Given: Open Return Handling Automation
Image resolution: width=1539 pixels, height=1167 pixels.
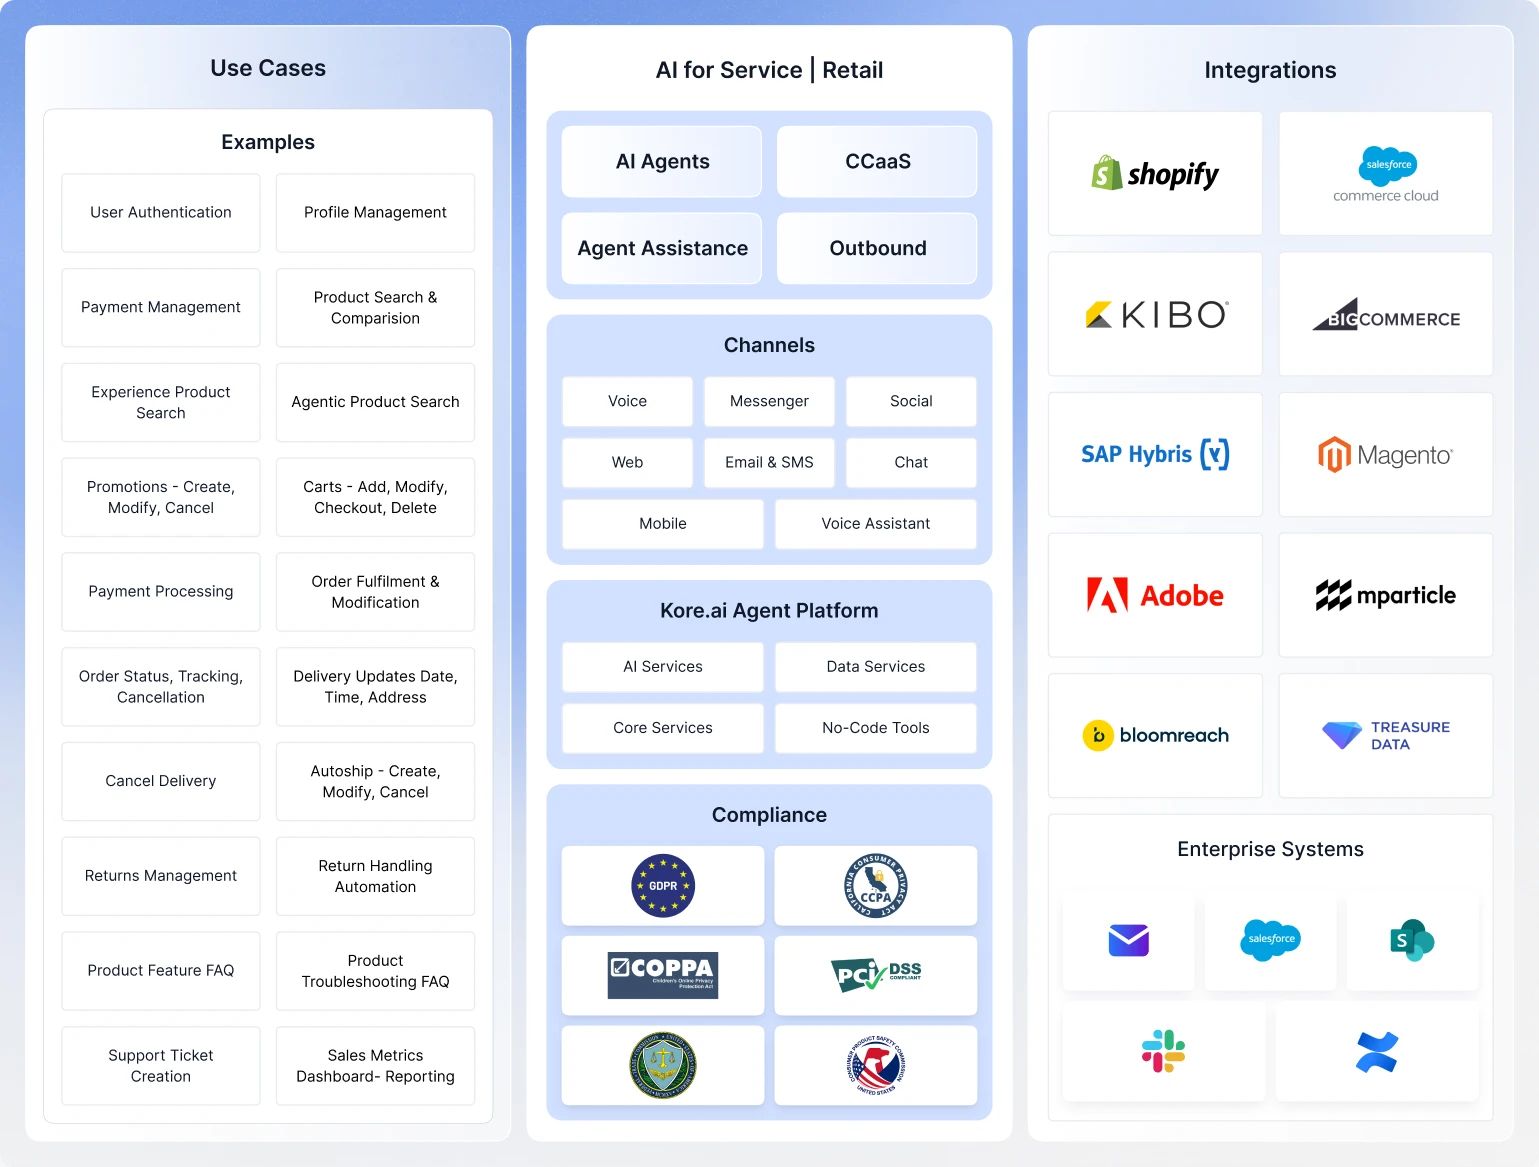Looking at the screenshot, I should (375, 876).
